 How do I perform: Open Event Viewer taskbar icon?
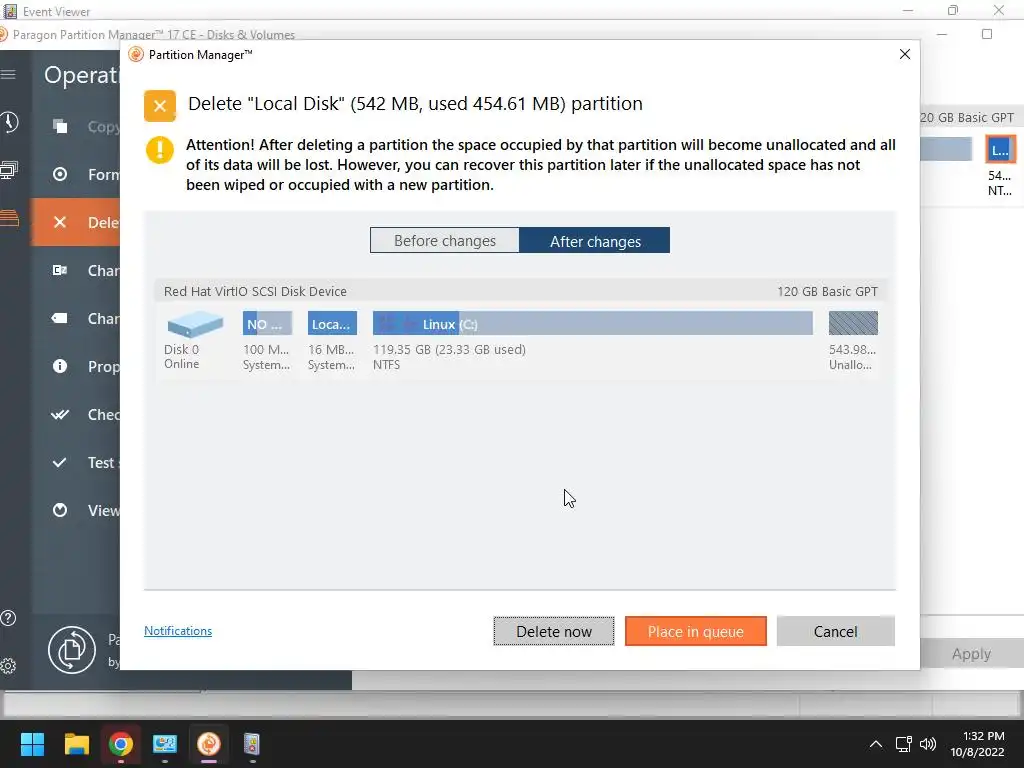tap(252, 744)
